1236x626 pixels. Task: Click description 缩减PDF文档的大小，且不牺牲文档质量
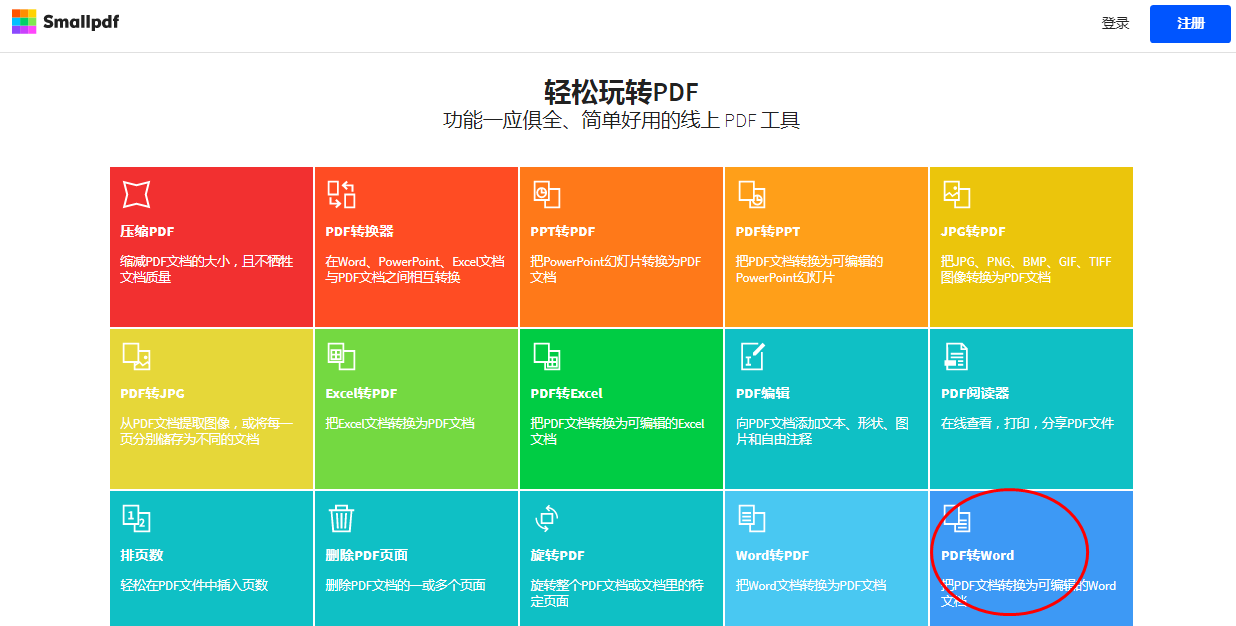coord(207,270)
